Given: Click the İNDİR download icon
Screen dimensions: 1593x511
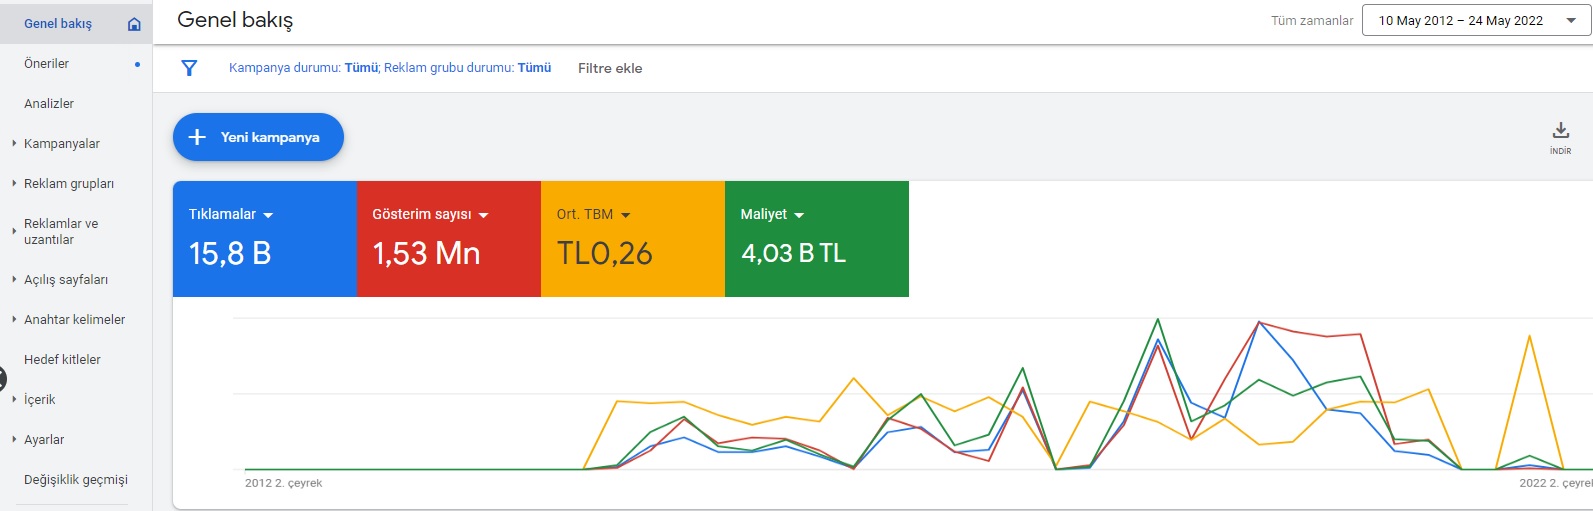Looking at the screenshot, I should 1560,131.
